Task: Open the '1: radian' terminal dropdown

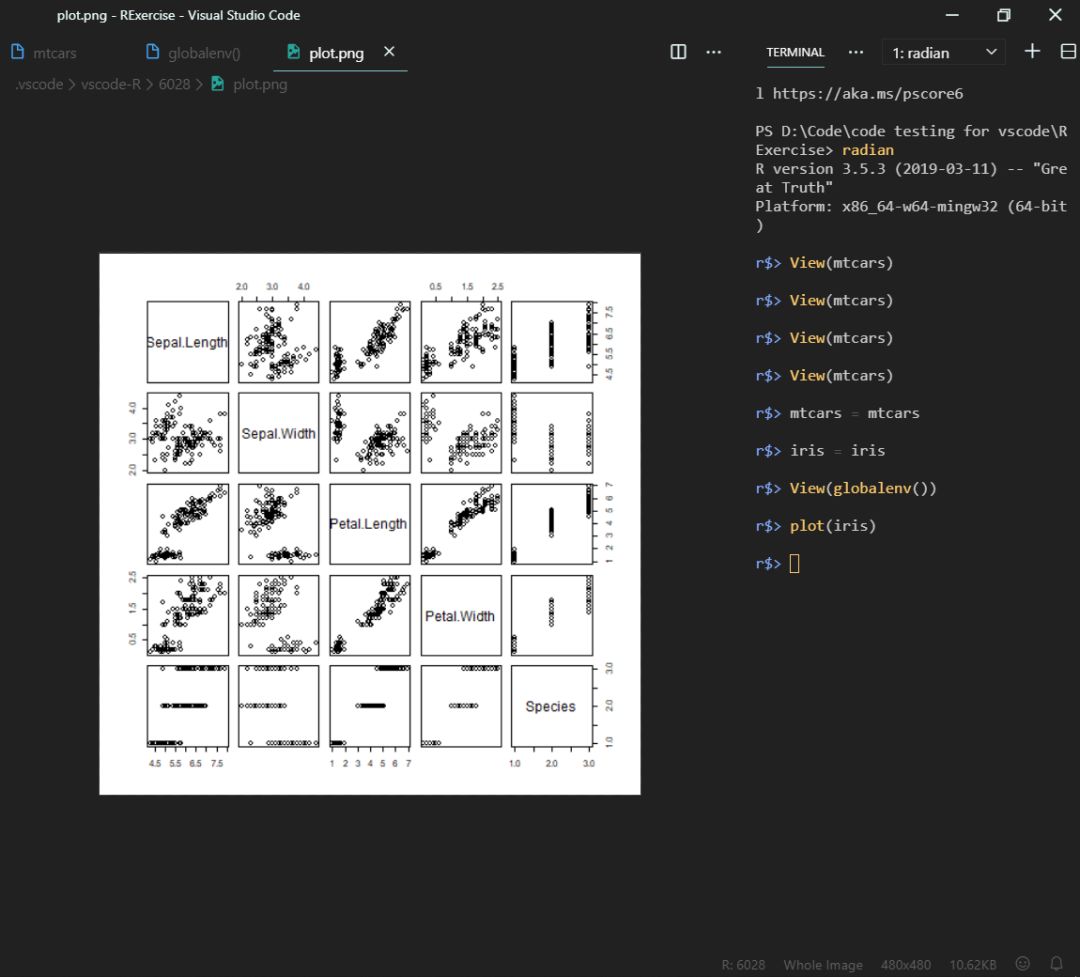Action: (x=944, y=52)
